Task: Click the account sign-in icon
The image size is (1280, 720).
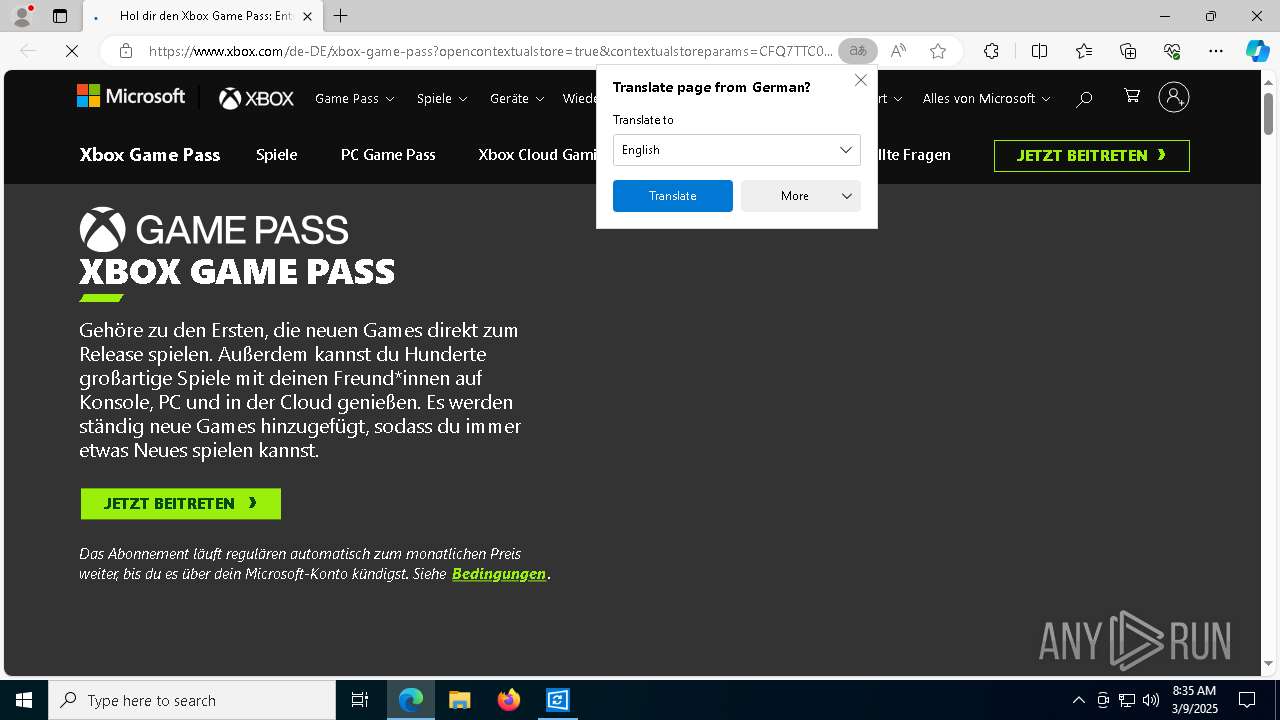Action: (x=1174, y=97)
